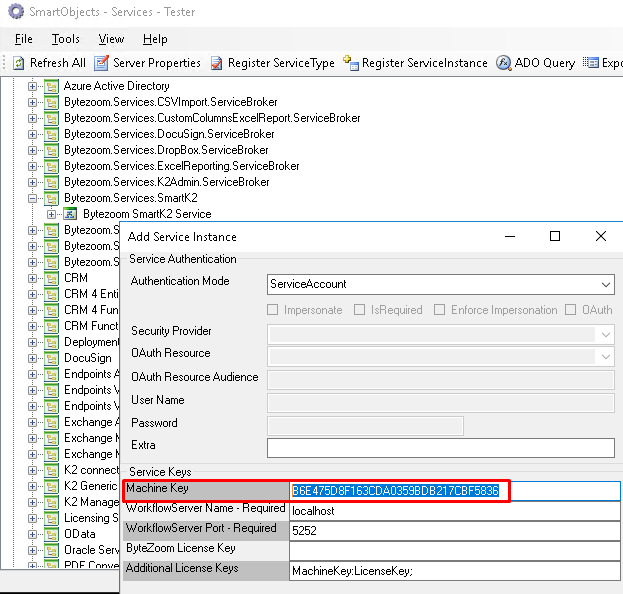Toggle the OAuth checkbox
Image resolution: width=623 pixels, height=594 pixels.
click(571, 310)
